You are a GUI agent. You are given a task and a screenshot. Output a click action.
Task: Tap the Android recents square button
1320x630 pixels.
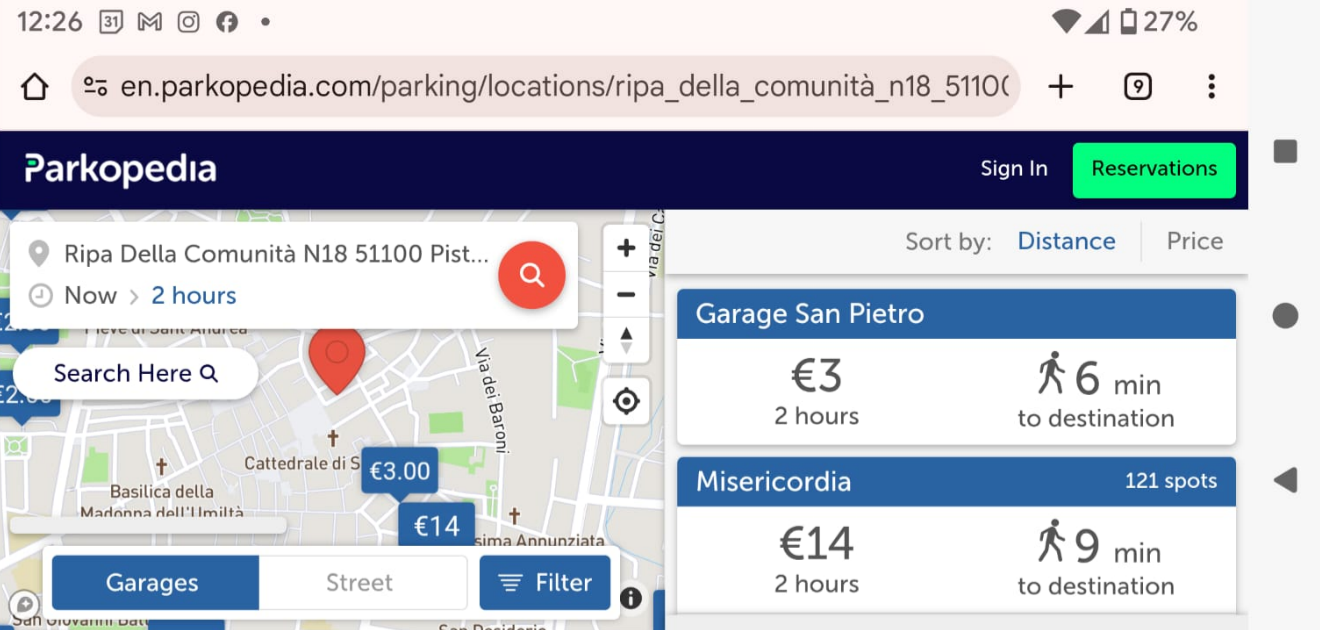point(1285,152)
